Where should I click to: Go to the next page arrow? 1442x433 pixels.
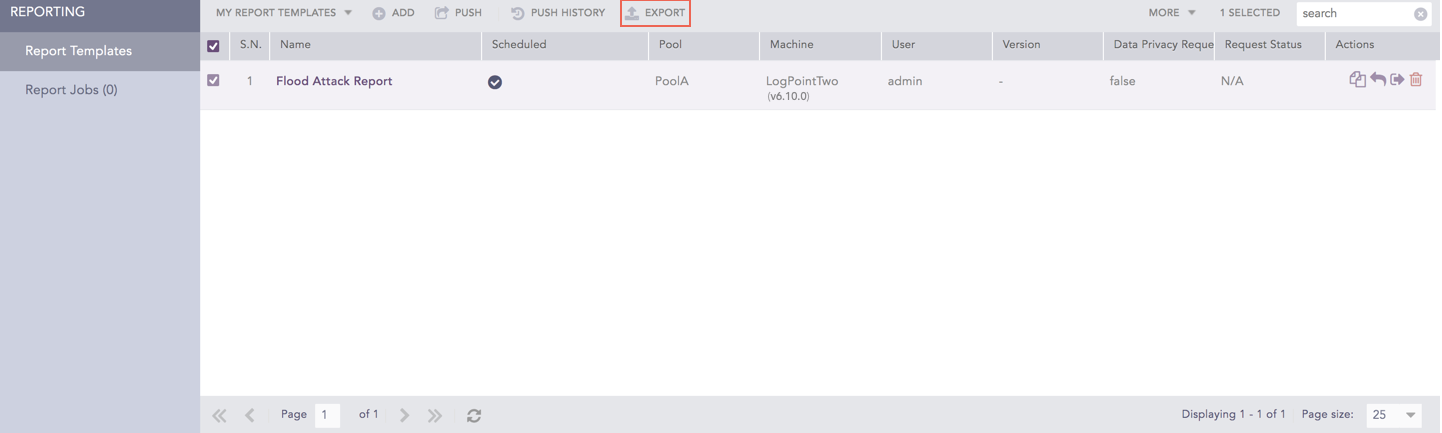coord(404,415)
